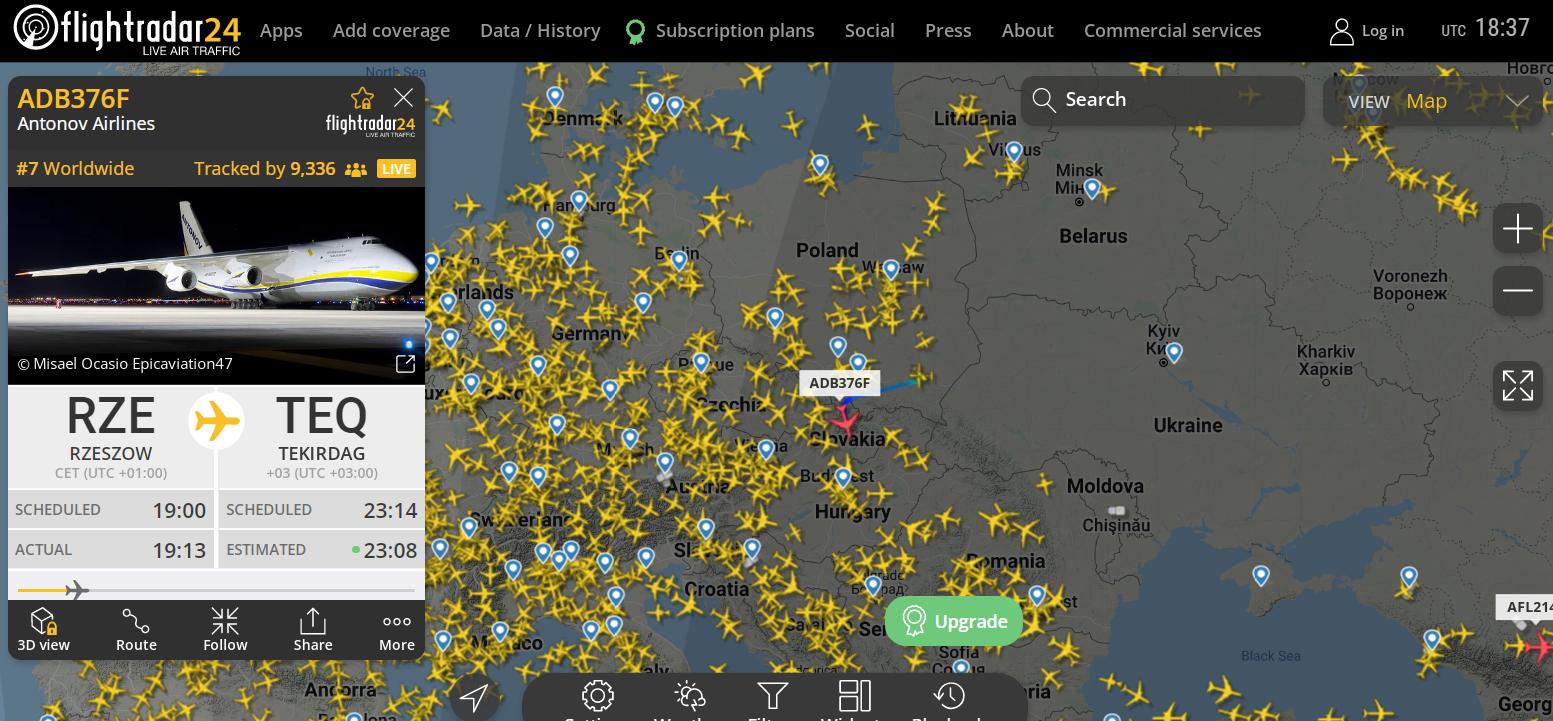Open the aircraft photo in new window

405,364
